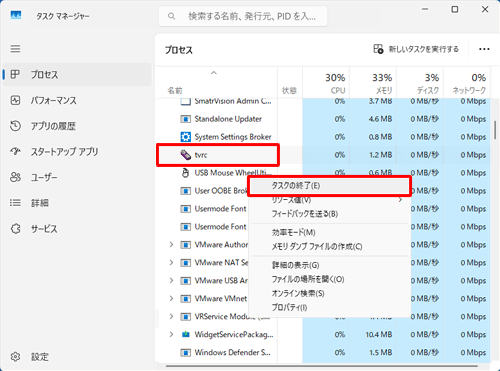Choose Properties (プロパティ) menu item
Image resolution: width=500 pixels, height=371 pixels.
pos(330,307)
